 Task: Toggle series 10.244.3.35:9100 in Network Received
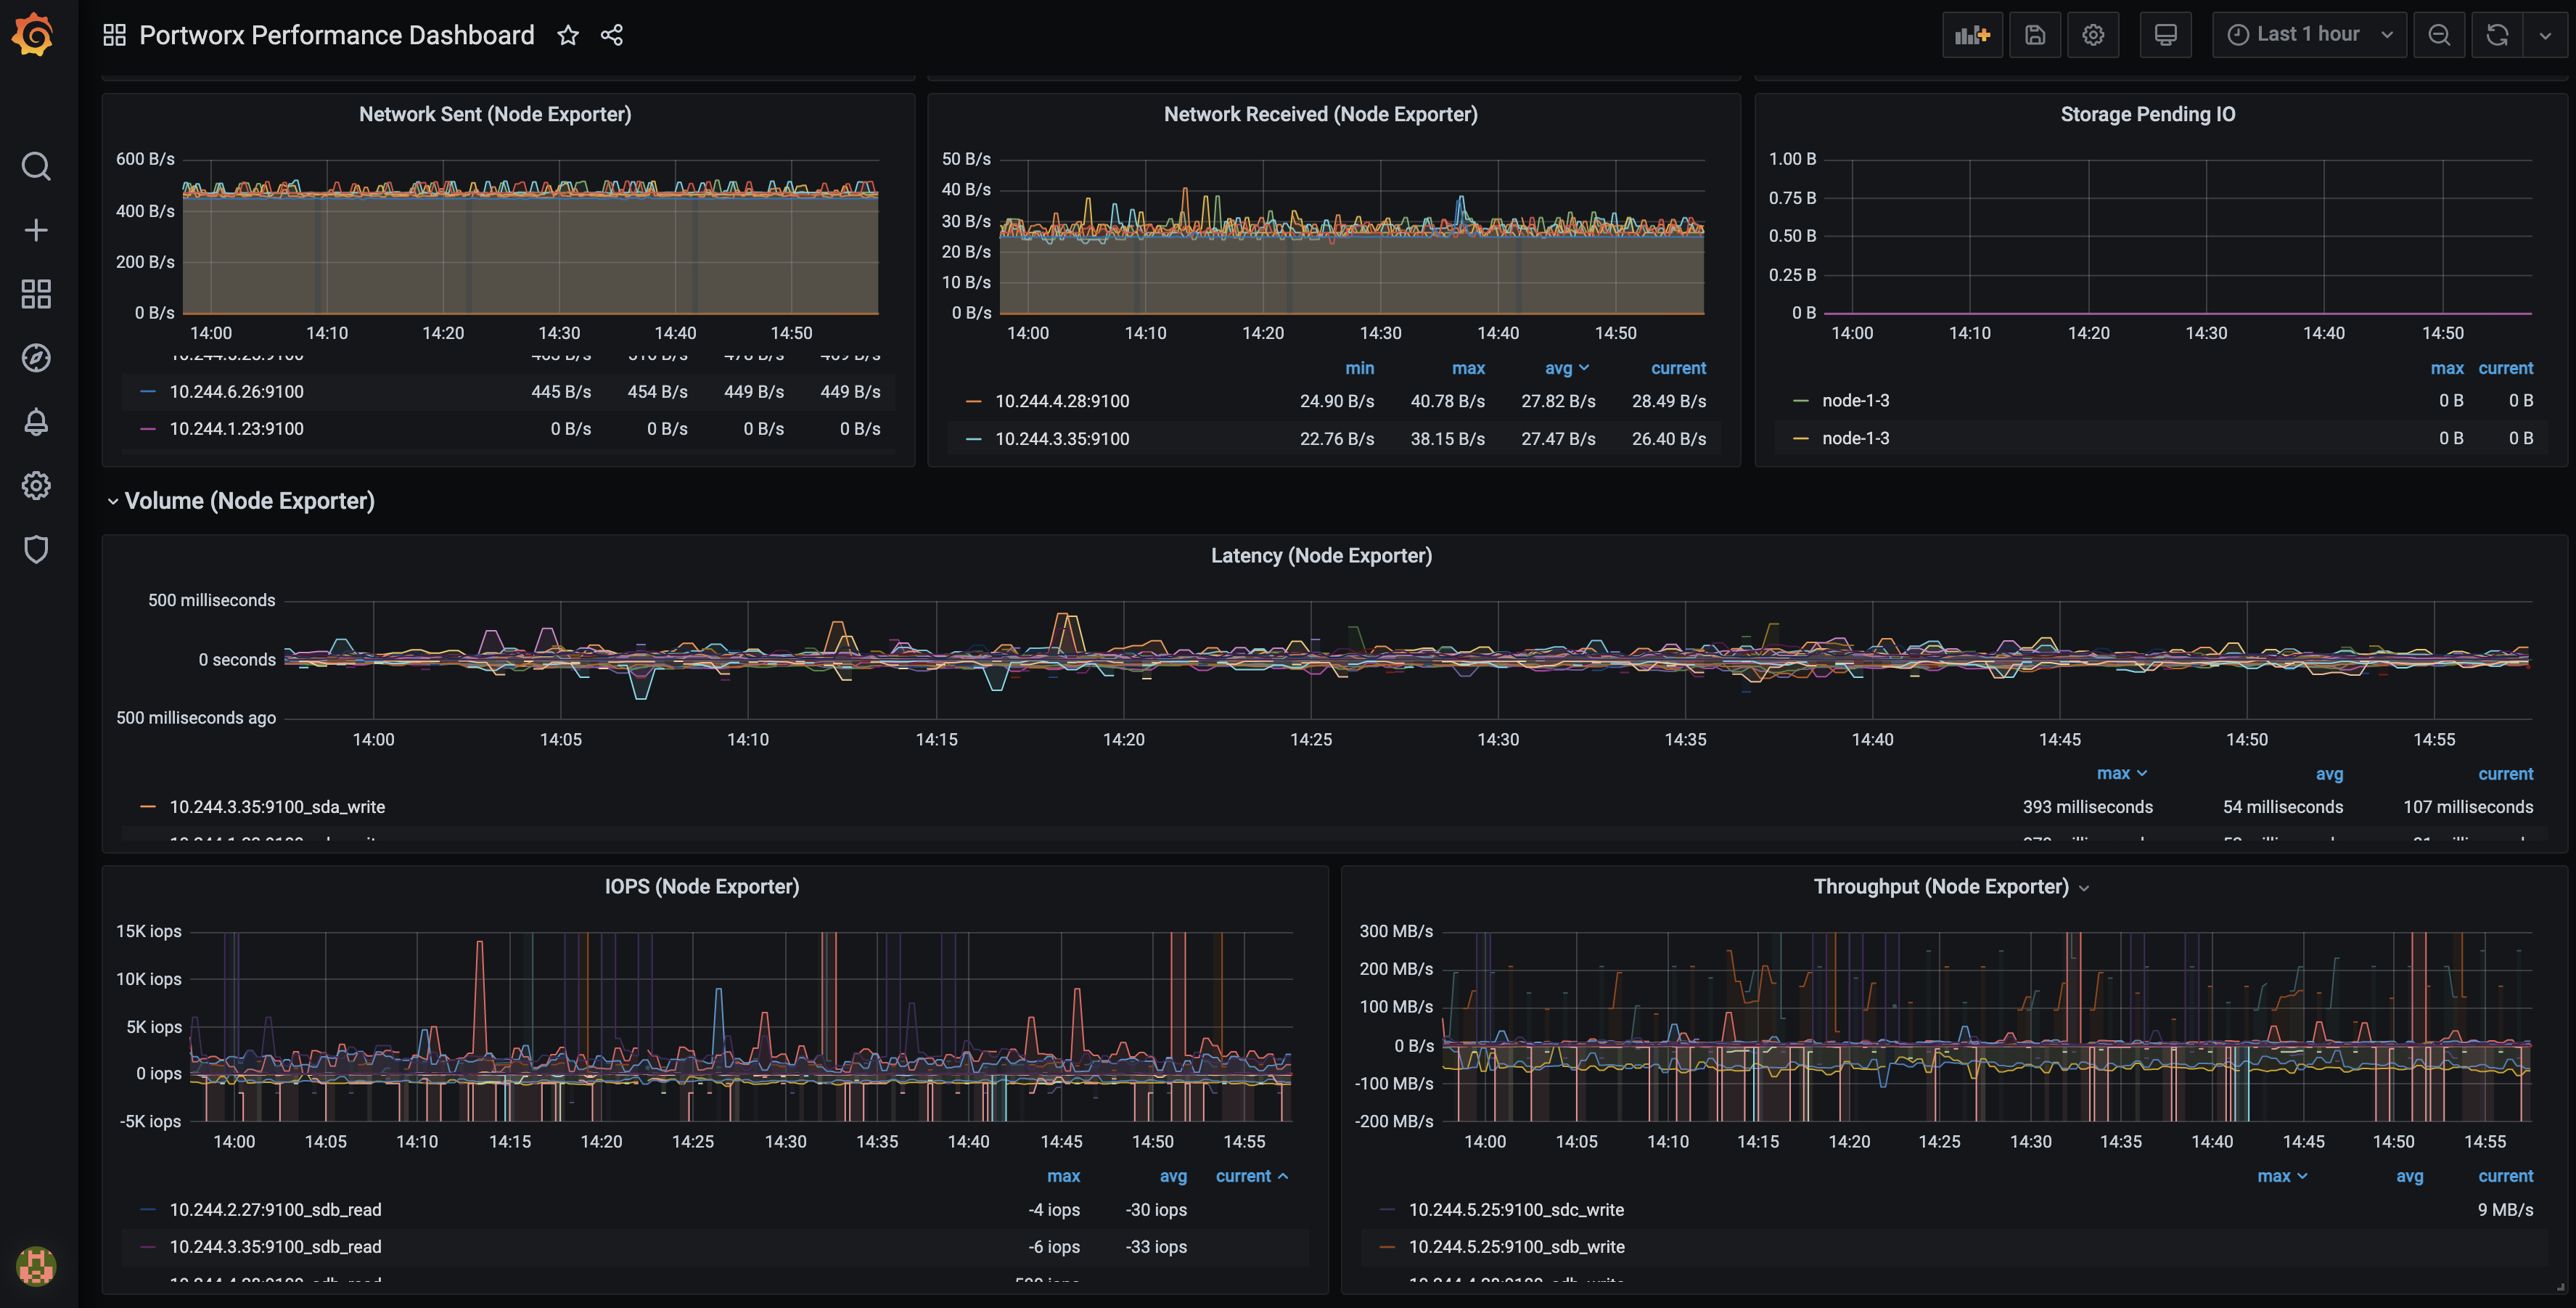click(x=1062, y=439)
